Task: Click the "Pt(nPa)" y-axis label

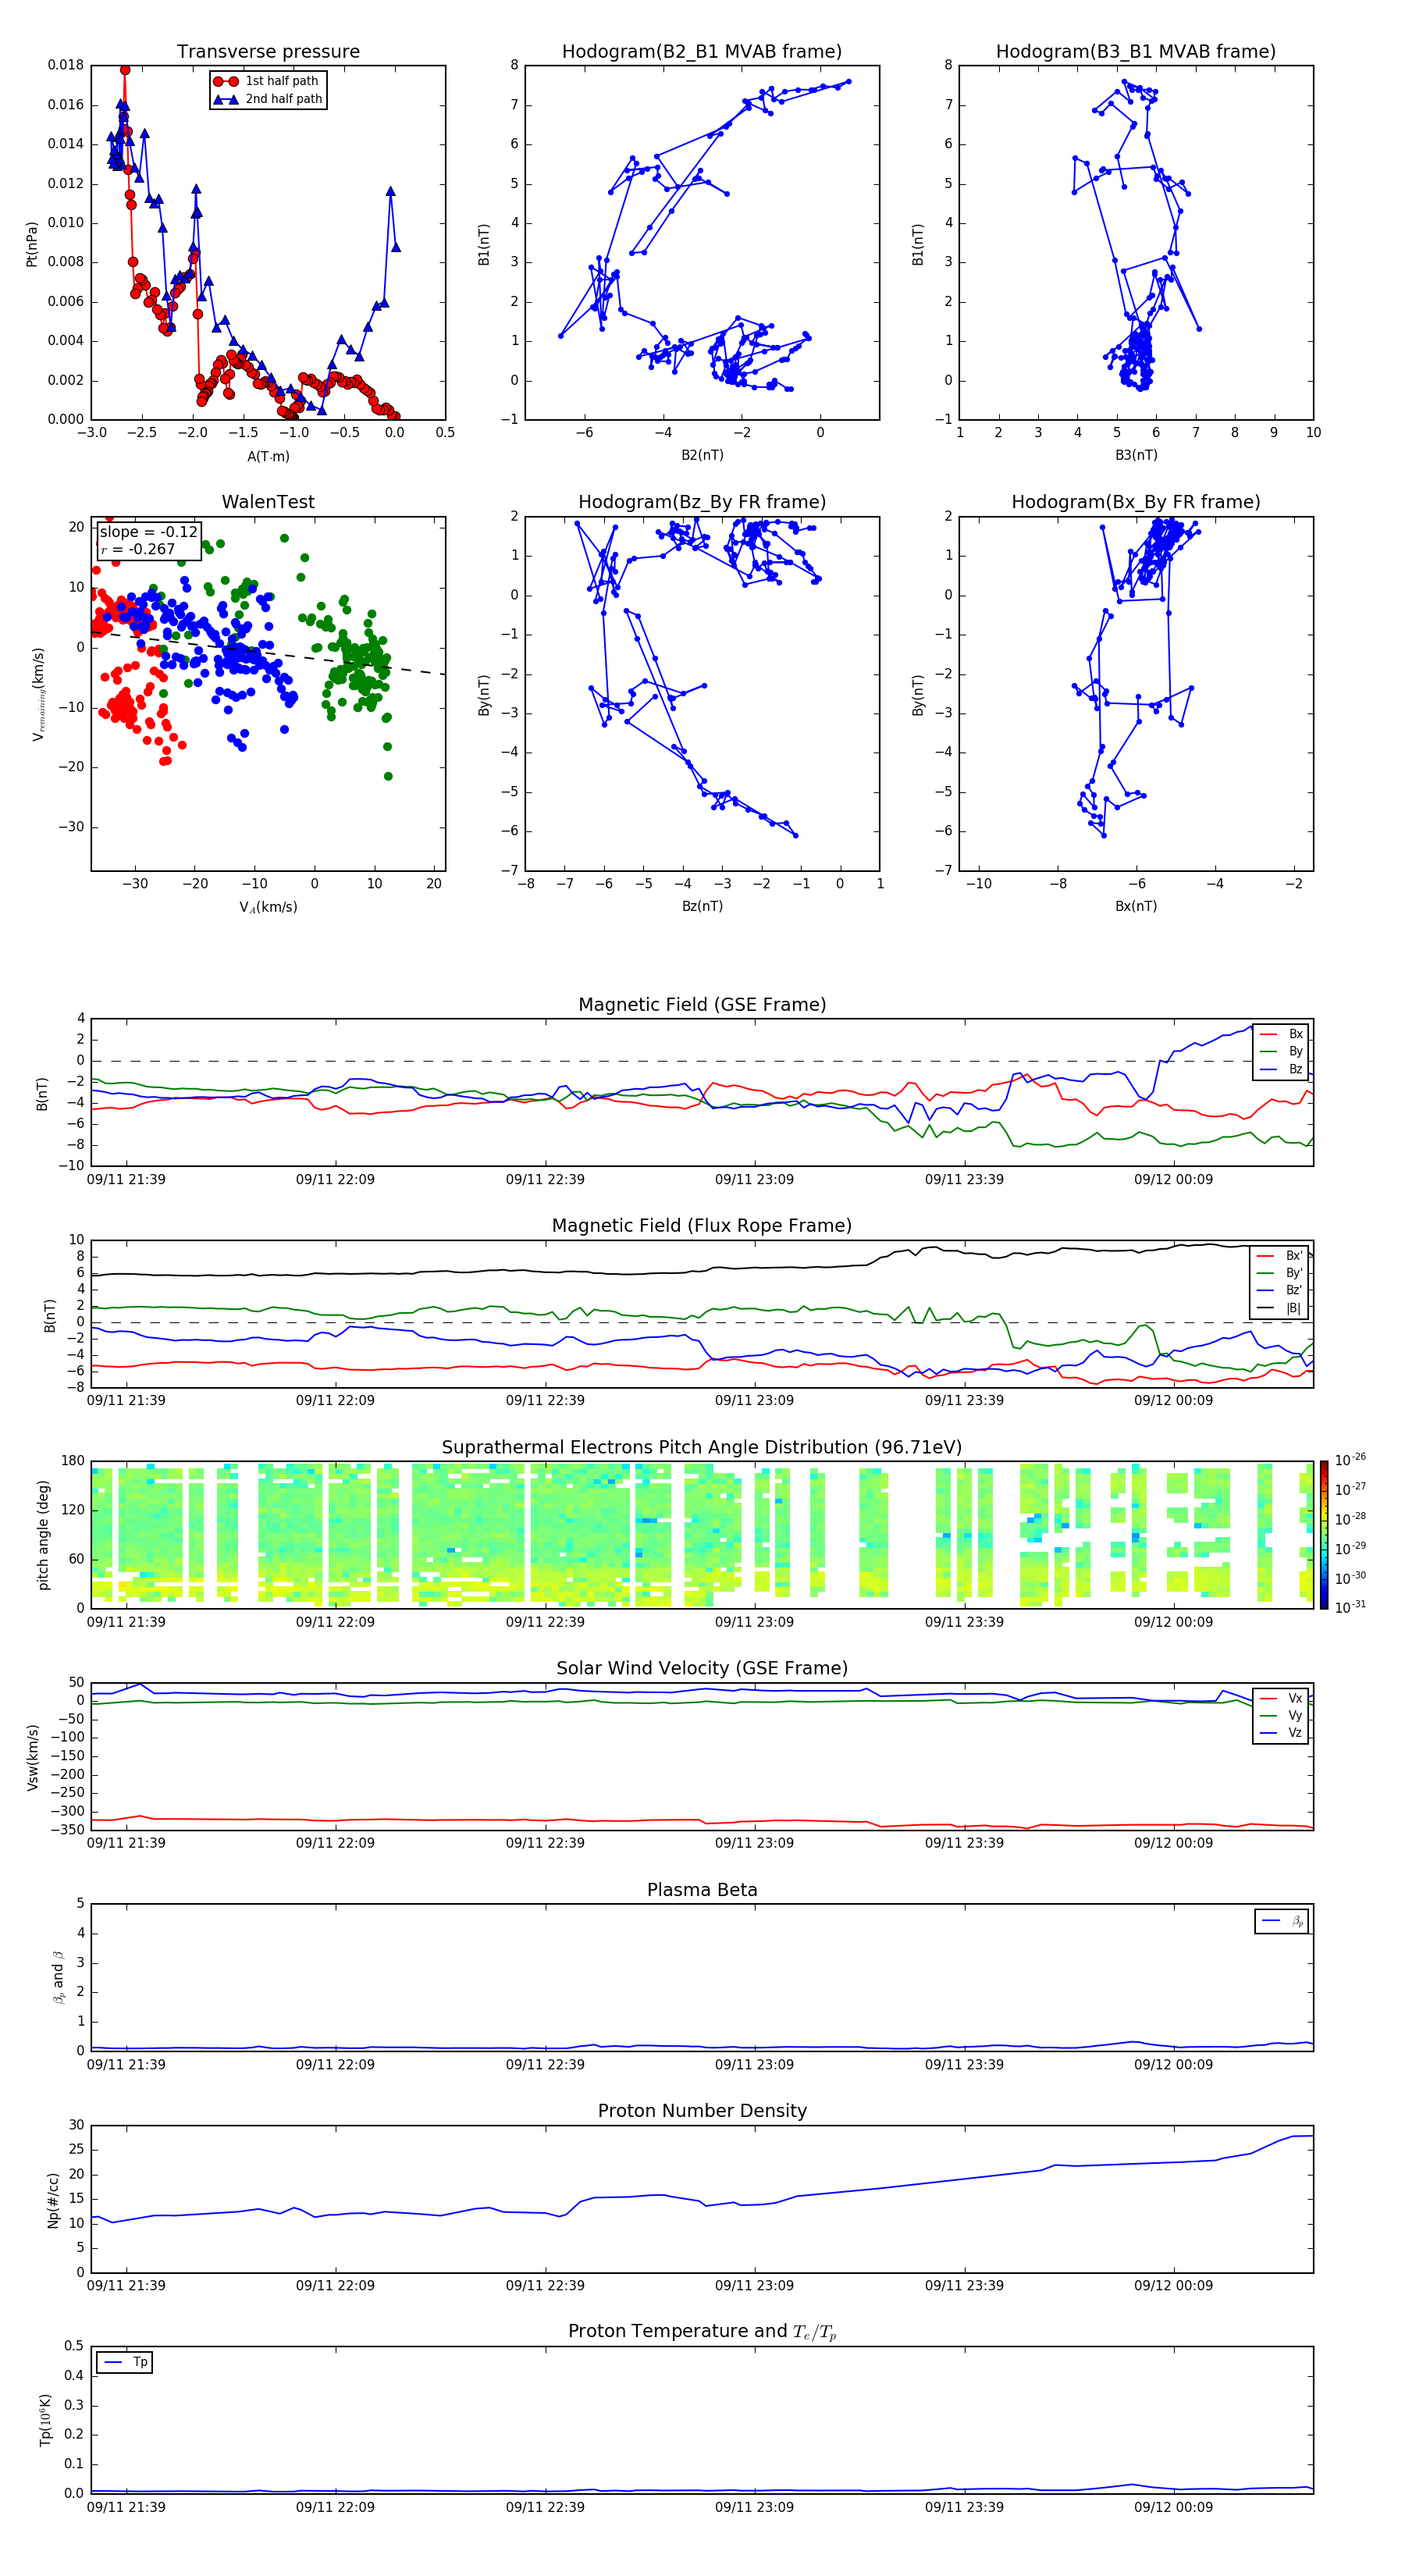Action: [x=31, y=244]
